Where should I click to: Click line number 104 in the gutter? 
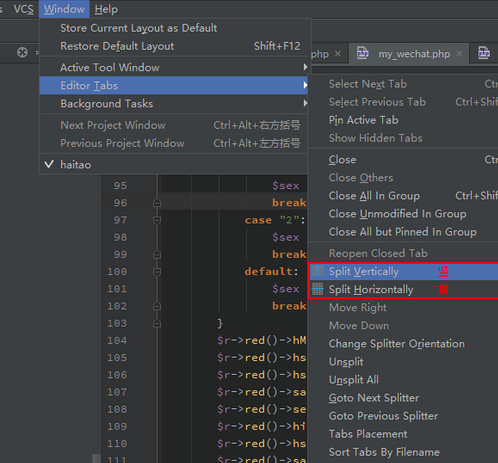click(117, 340)
